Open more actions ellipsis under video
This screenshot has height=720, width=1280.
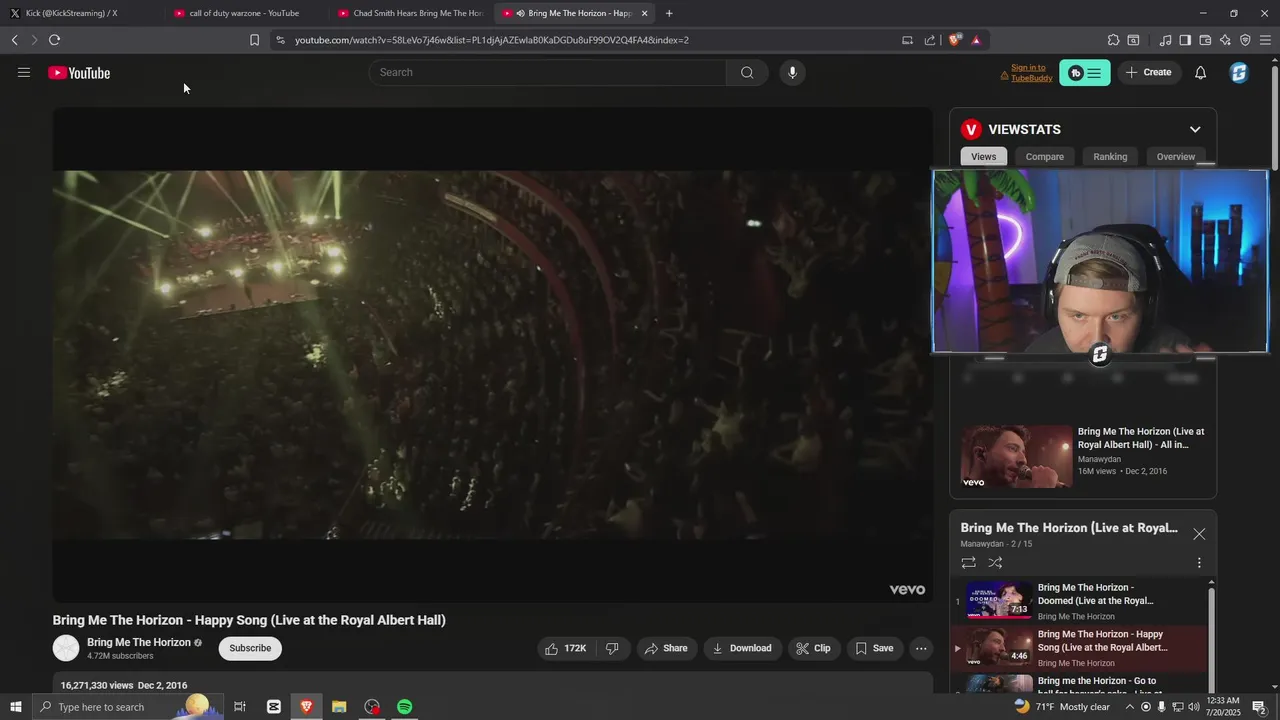click(x=921, y=648)
